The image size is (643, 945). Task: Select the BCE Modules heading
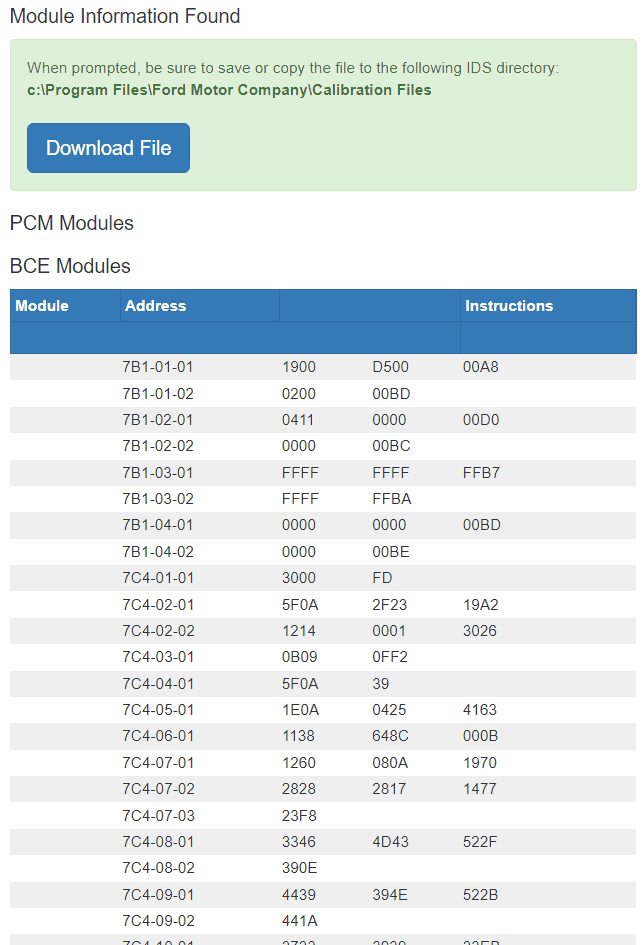[x=70, y=266]
